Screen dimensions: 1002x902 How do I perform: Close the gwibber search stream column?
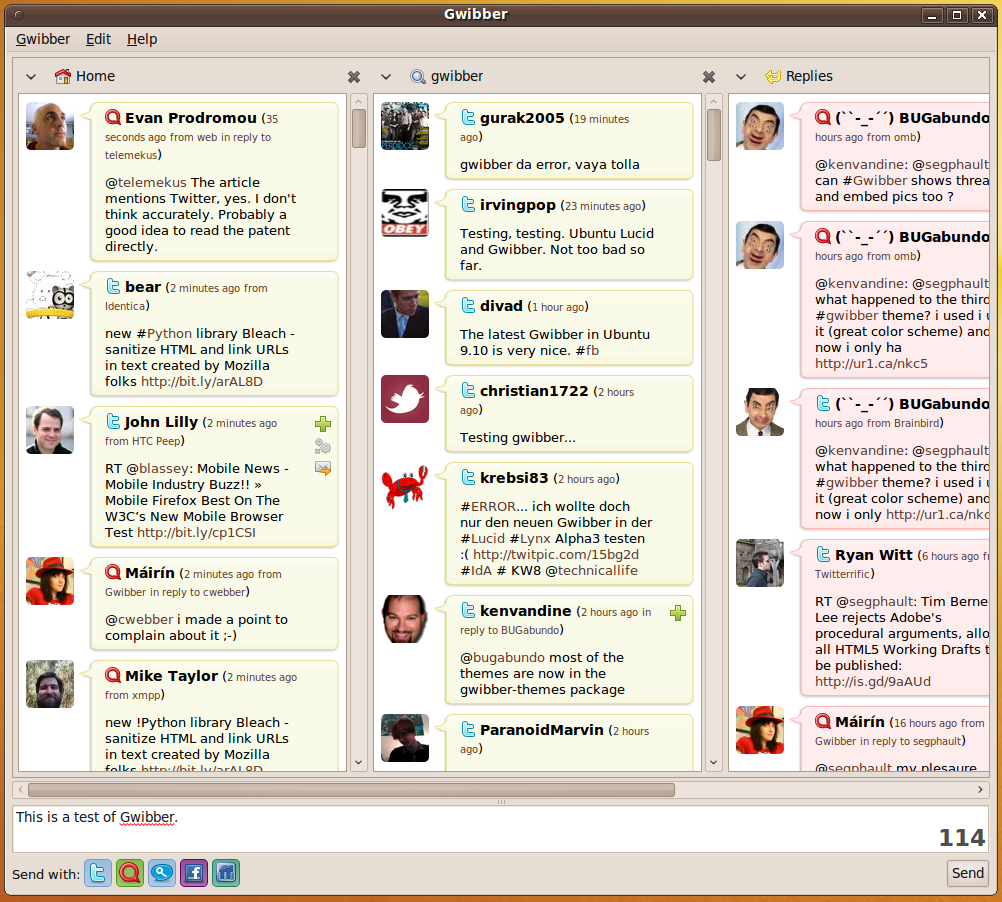(x=709, y=77)
